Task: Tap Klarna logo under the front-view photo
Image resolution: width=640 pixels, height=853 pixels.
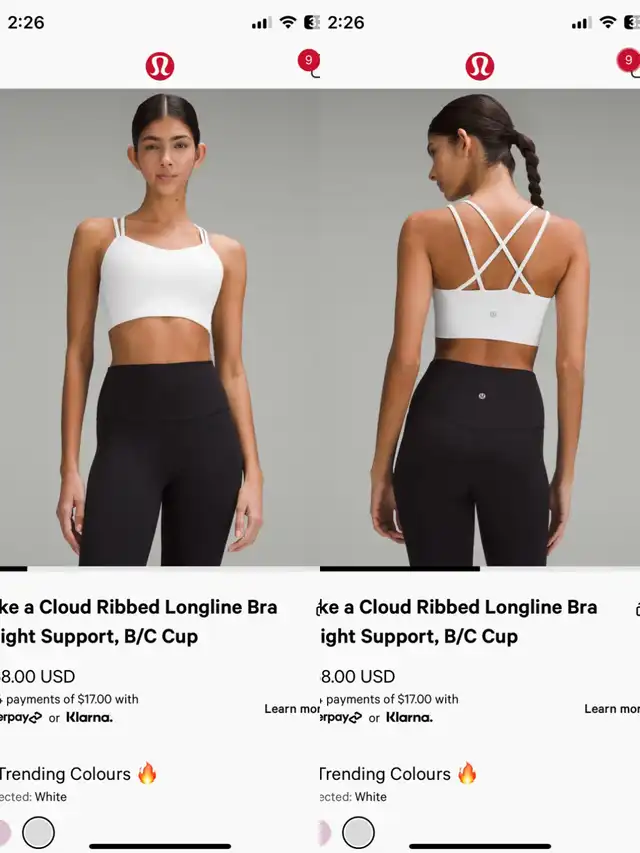Action: (x=89, y=718)
